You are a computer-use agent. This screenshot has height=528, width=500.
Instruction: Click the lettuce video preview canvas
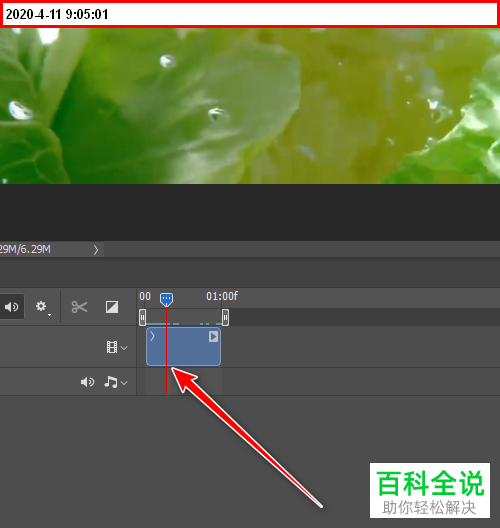pyautogui.click(x=250, y=106)
